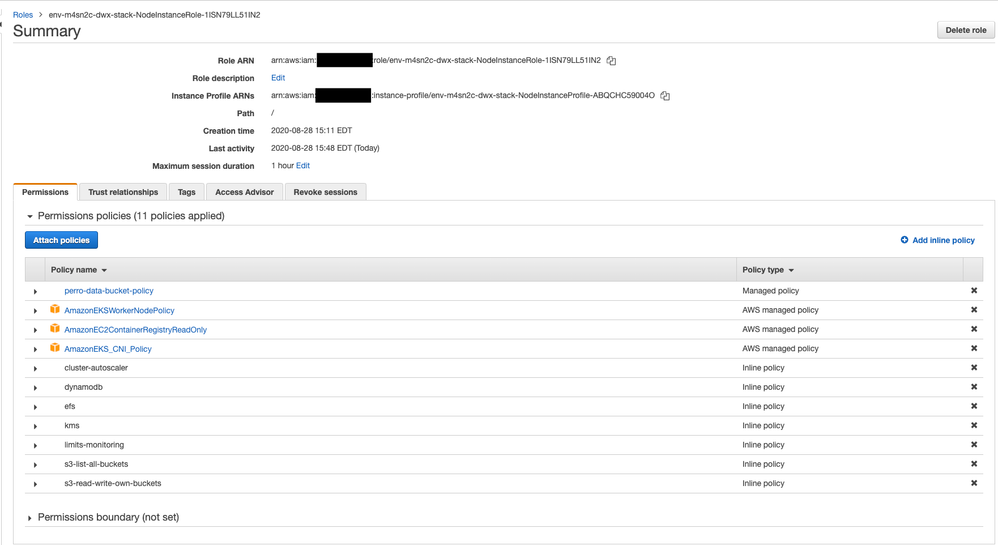The image size is (998, 545).
Task: Open the AmazonEKSWorkerNodePolicy link
Action: pyautogui.click(x=119, y=310)
